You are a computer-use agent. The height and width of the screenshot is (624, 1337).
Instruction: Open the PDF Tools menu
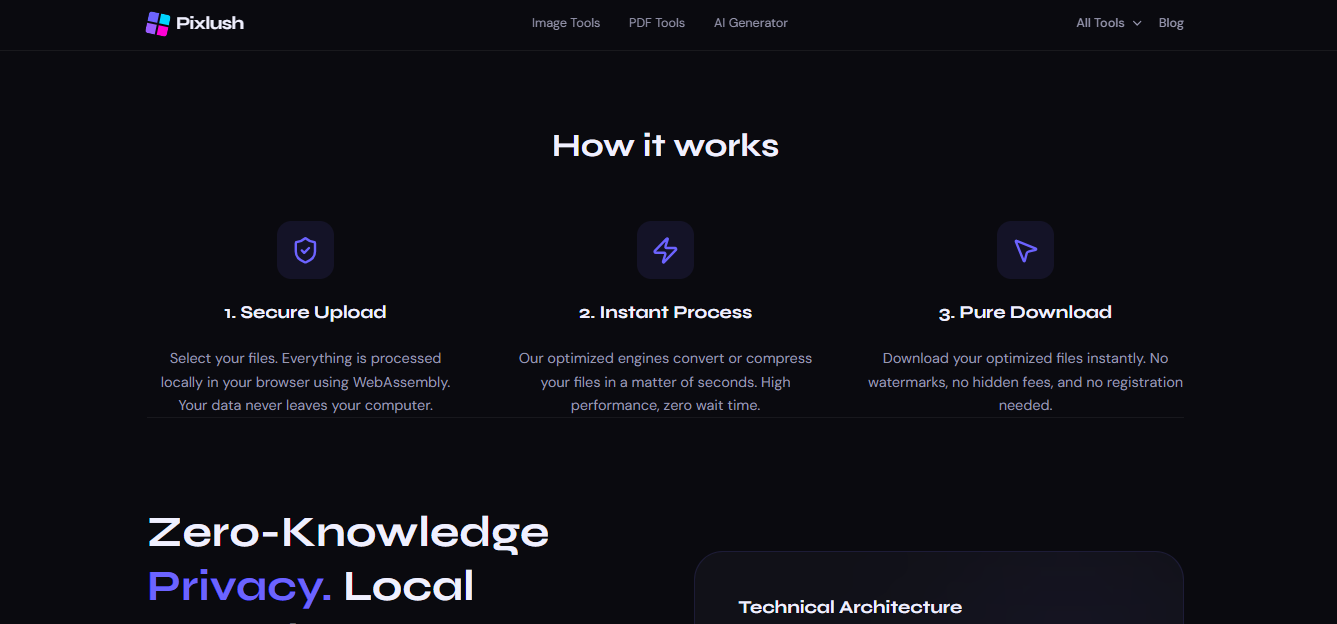(657, 23)
